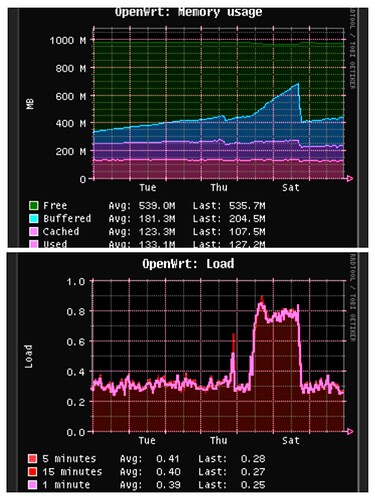Click the '15 minutes' legend label
The width and height of the screenshot is (375, 500).
[x=72, y=472]
